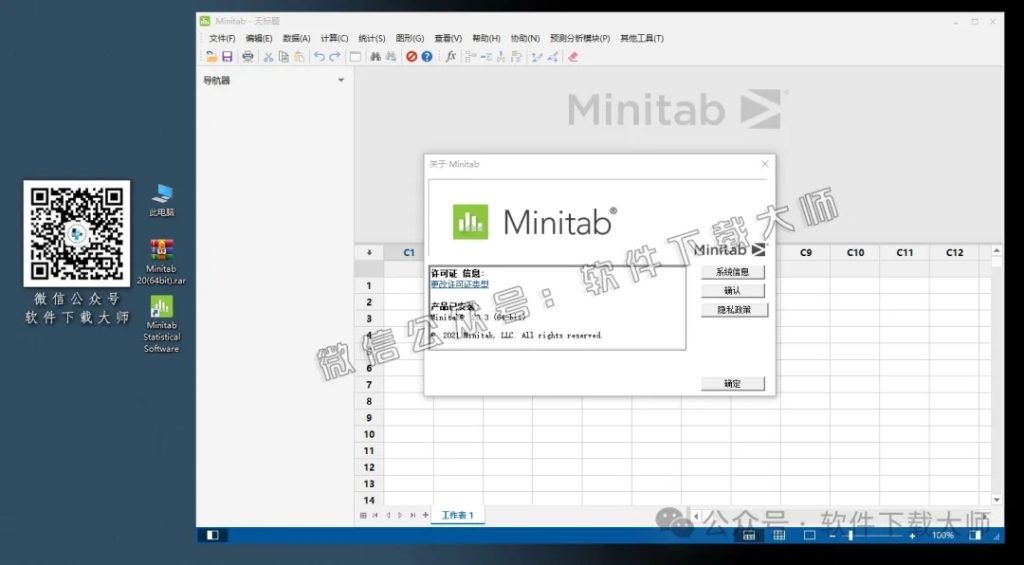Click the Open file toolbar icon
This screenshot has height=565, width=1024.
(211, 57)
